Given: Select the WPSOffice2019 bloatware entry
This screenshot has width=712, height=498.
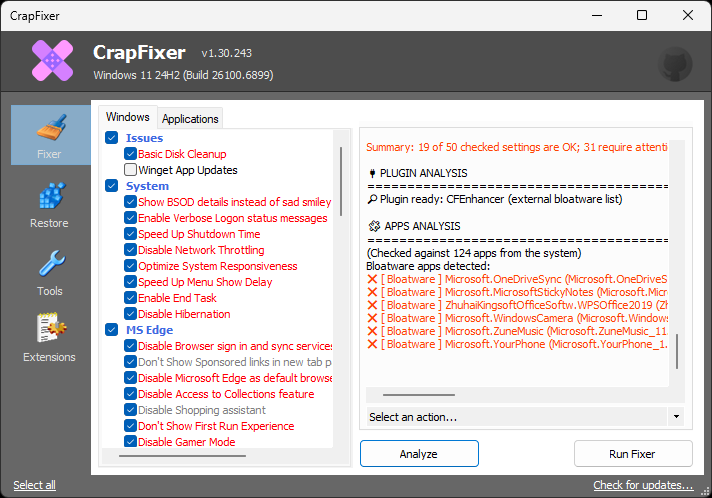Looking at the screenshot, I should click(x=517, y=305).
